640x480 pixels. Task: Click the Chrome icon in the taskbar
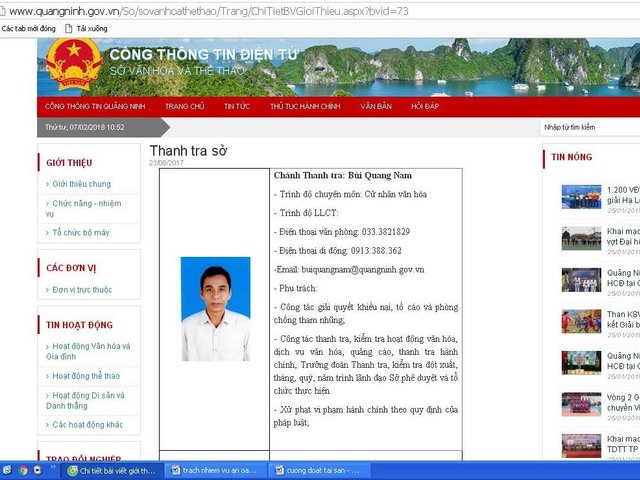click(x=22, y=470)
